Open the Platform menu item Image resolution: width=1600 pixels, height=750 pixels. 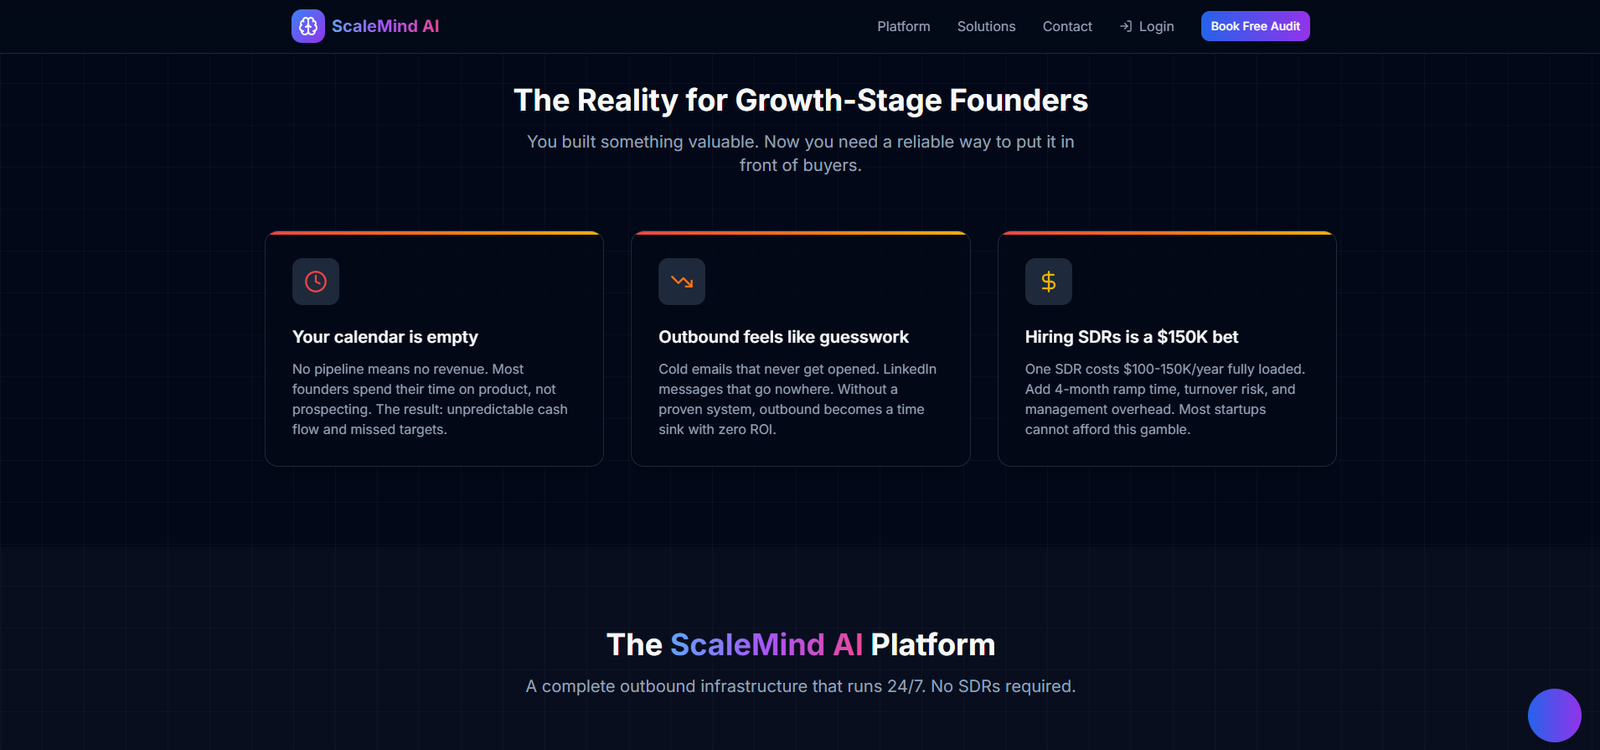tap(903, 26)
